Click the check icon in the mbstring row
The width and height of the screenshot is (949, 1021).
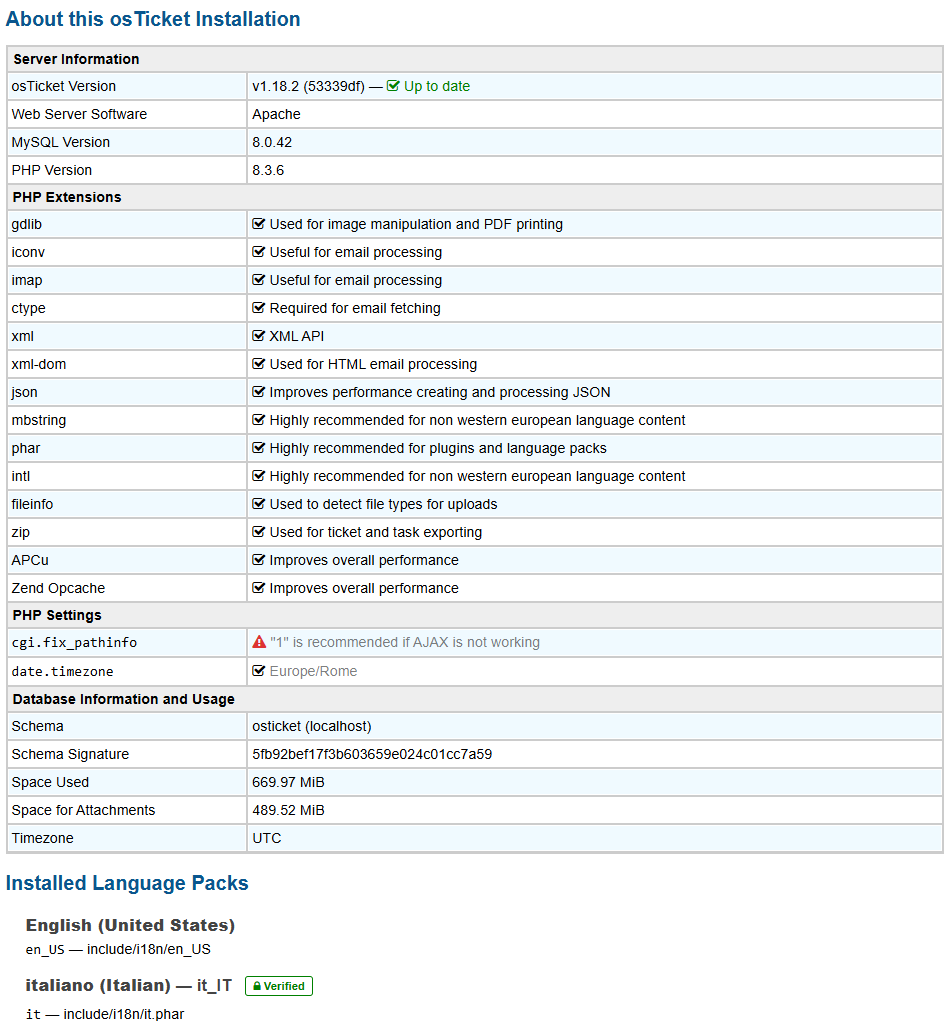[x=259, y=420]
